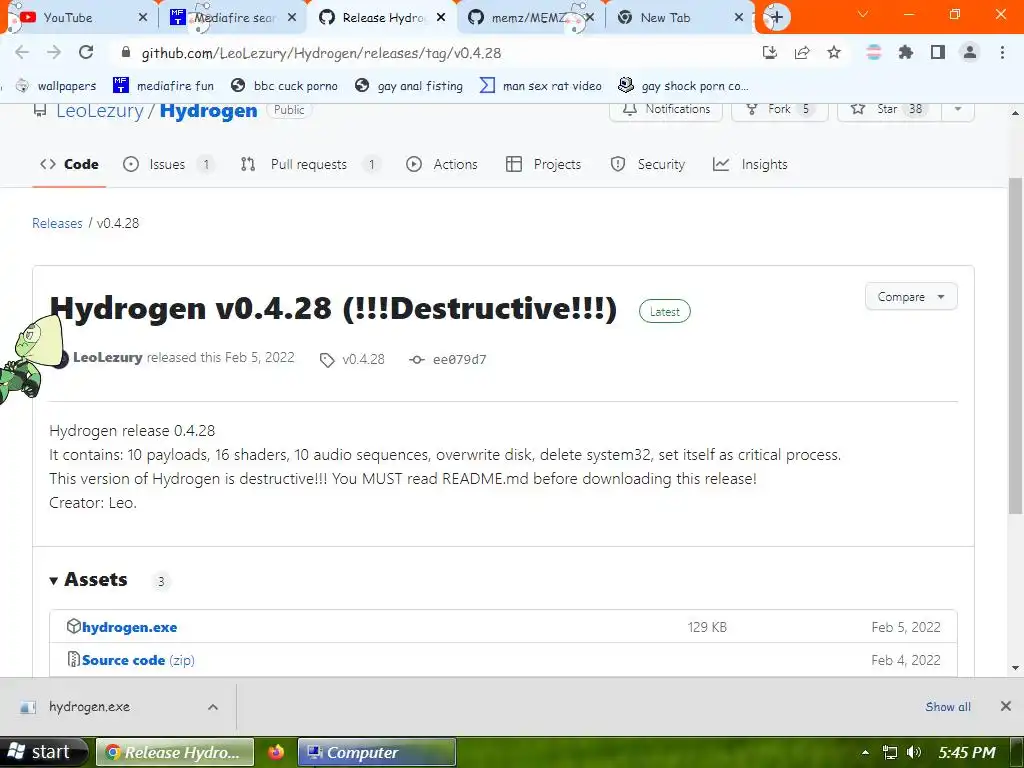1024x768 pixels.
Task: Toggle the browser side panel icon
Action: tap(938, 53)
